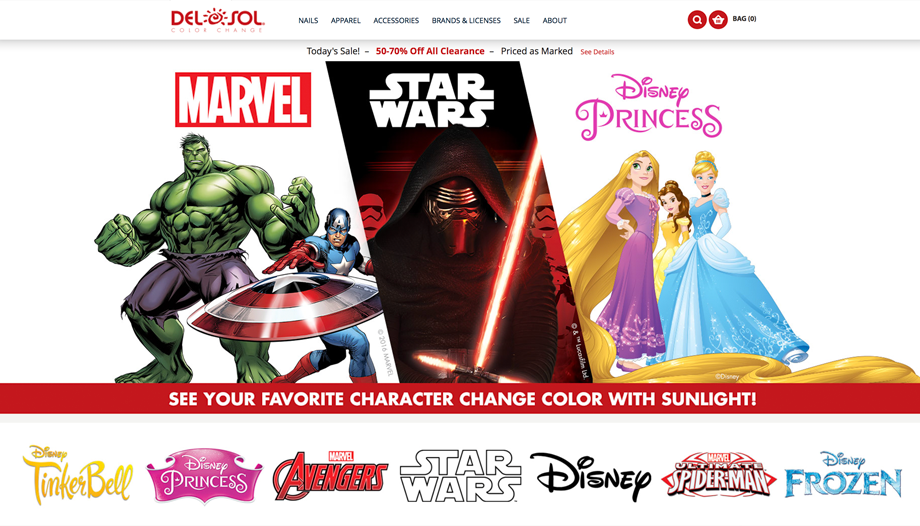
Task: Go home via Del Sol logo
Action: tap(218, 21)
